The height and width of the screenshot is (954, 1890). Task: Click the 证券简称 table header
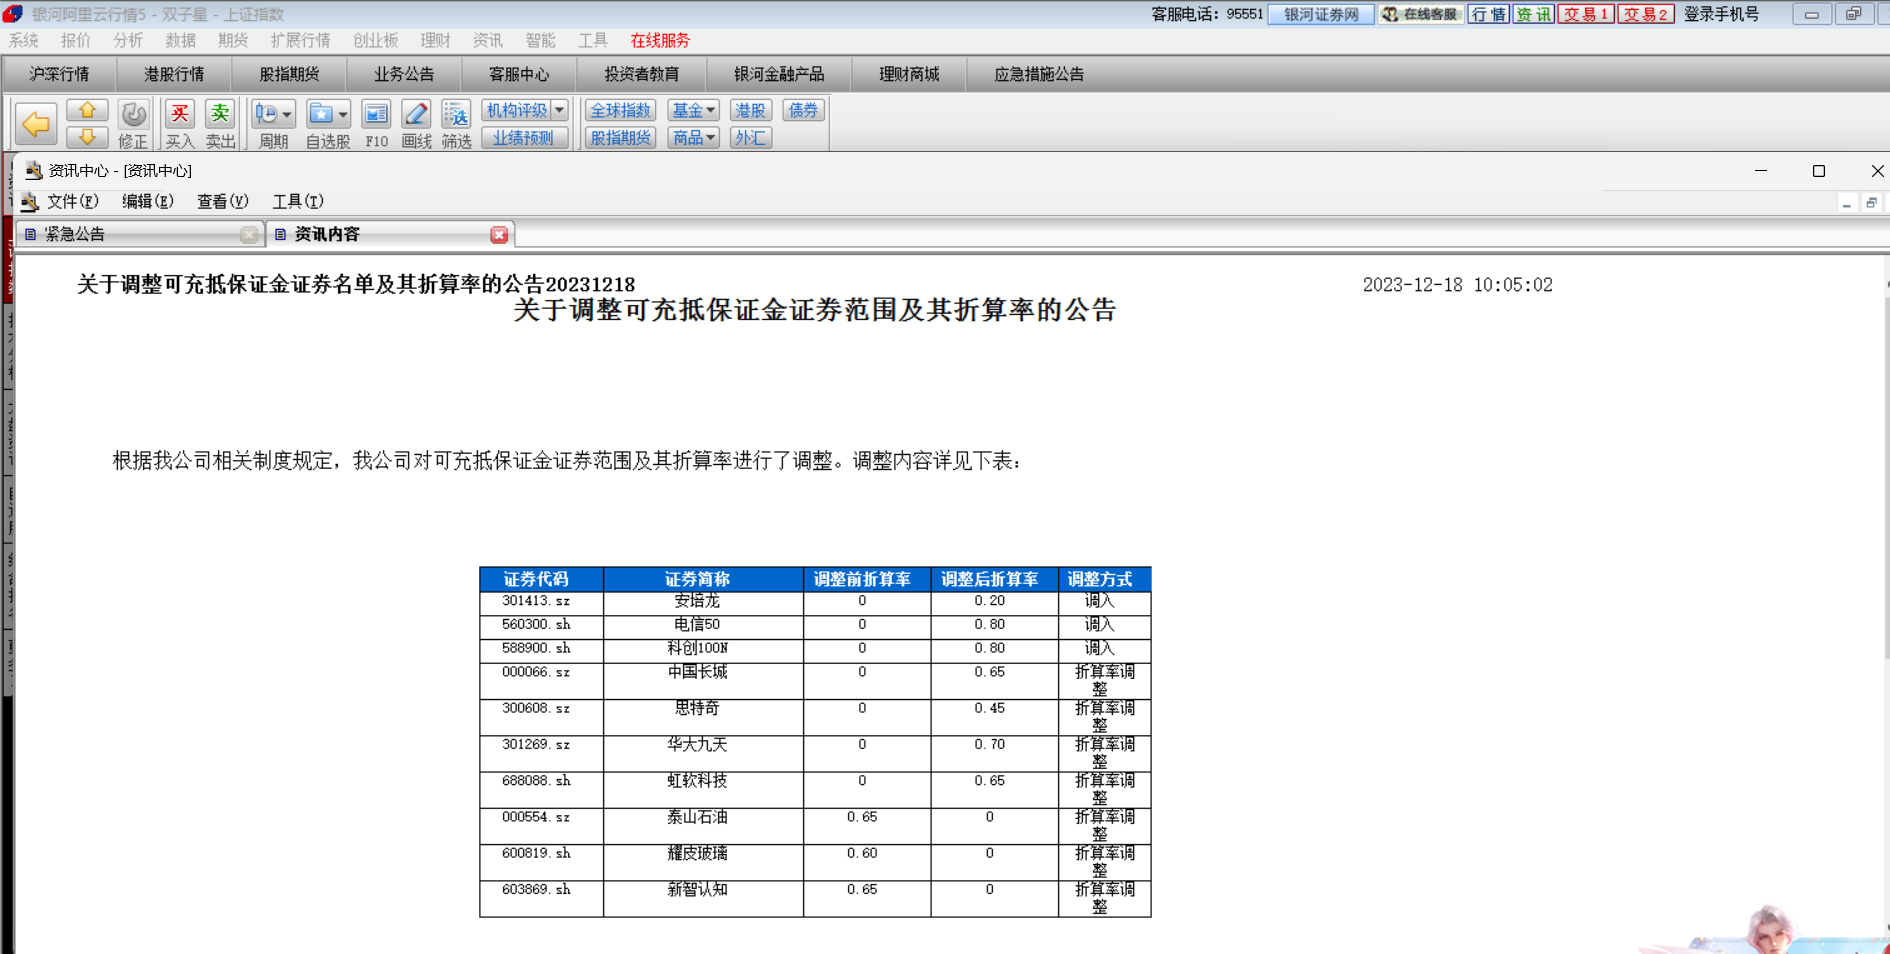pyautogui.click(x=703, y=579)
